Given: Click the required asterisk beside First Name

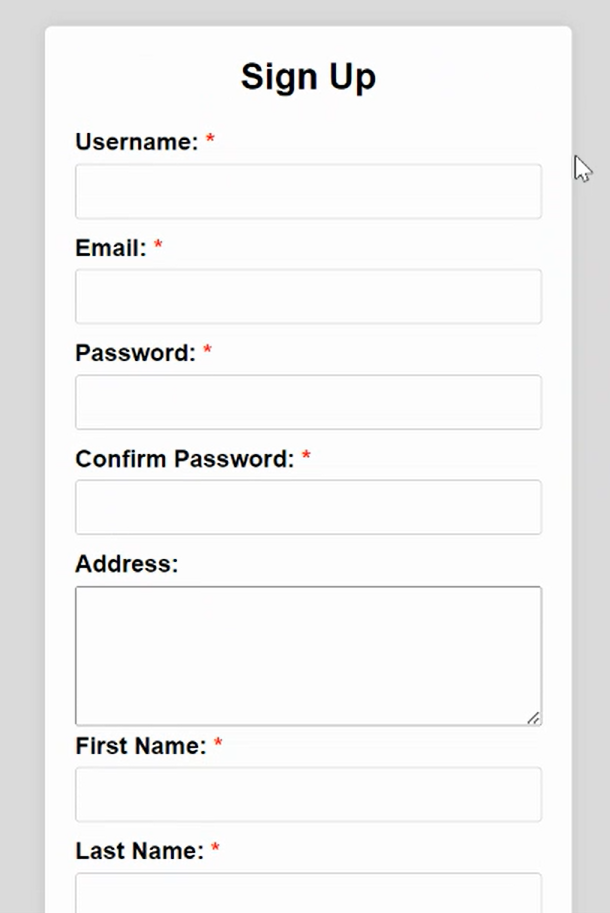Looking at the screenshot, I should (x=218, y=744).
